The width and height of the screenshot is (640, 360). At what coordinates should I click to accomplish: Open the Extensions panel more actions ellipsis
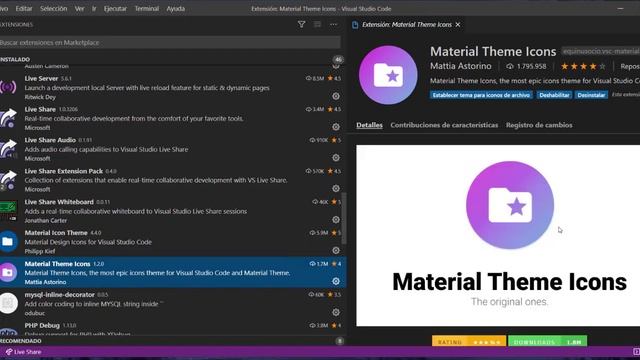pyautogui.click(x=333, y=24)
